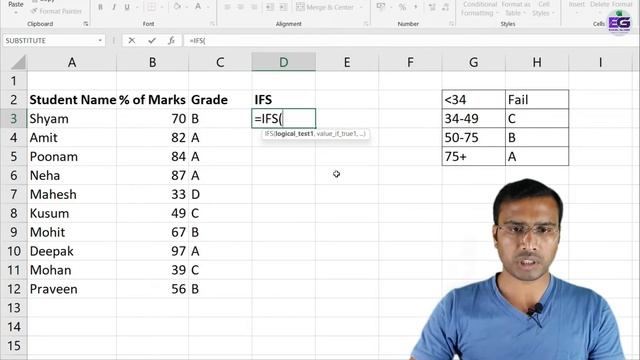
Task: Decrease indent in Alignment group
Action: (x=270, y=7)
